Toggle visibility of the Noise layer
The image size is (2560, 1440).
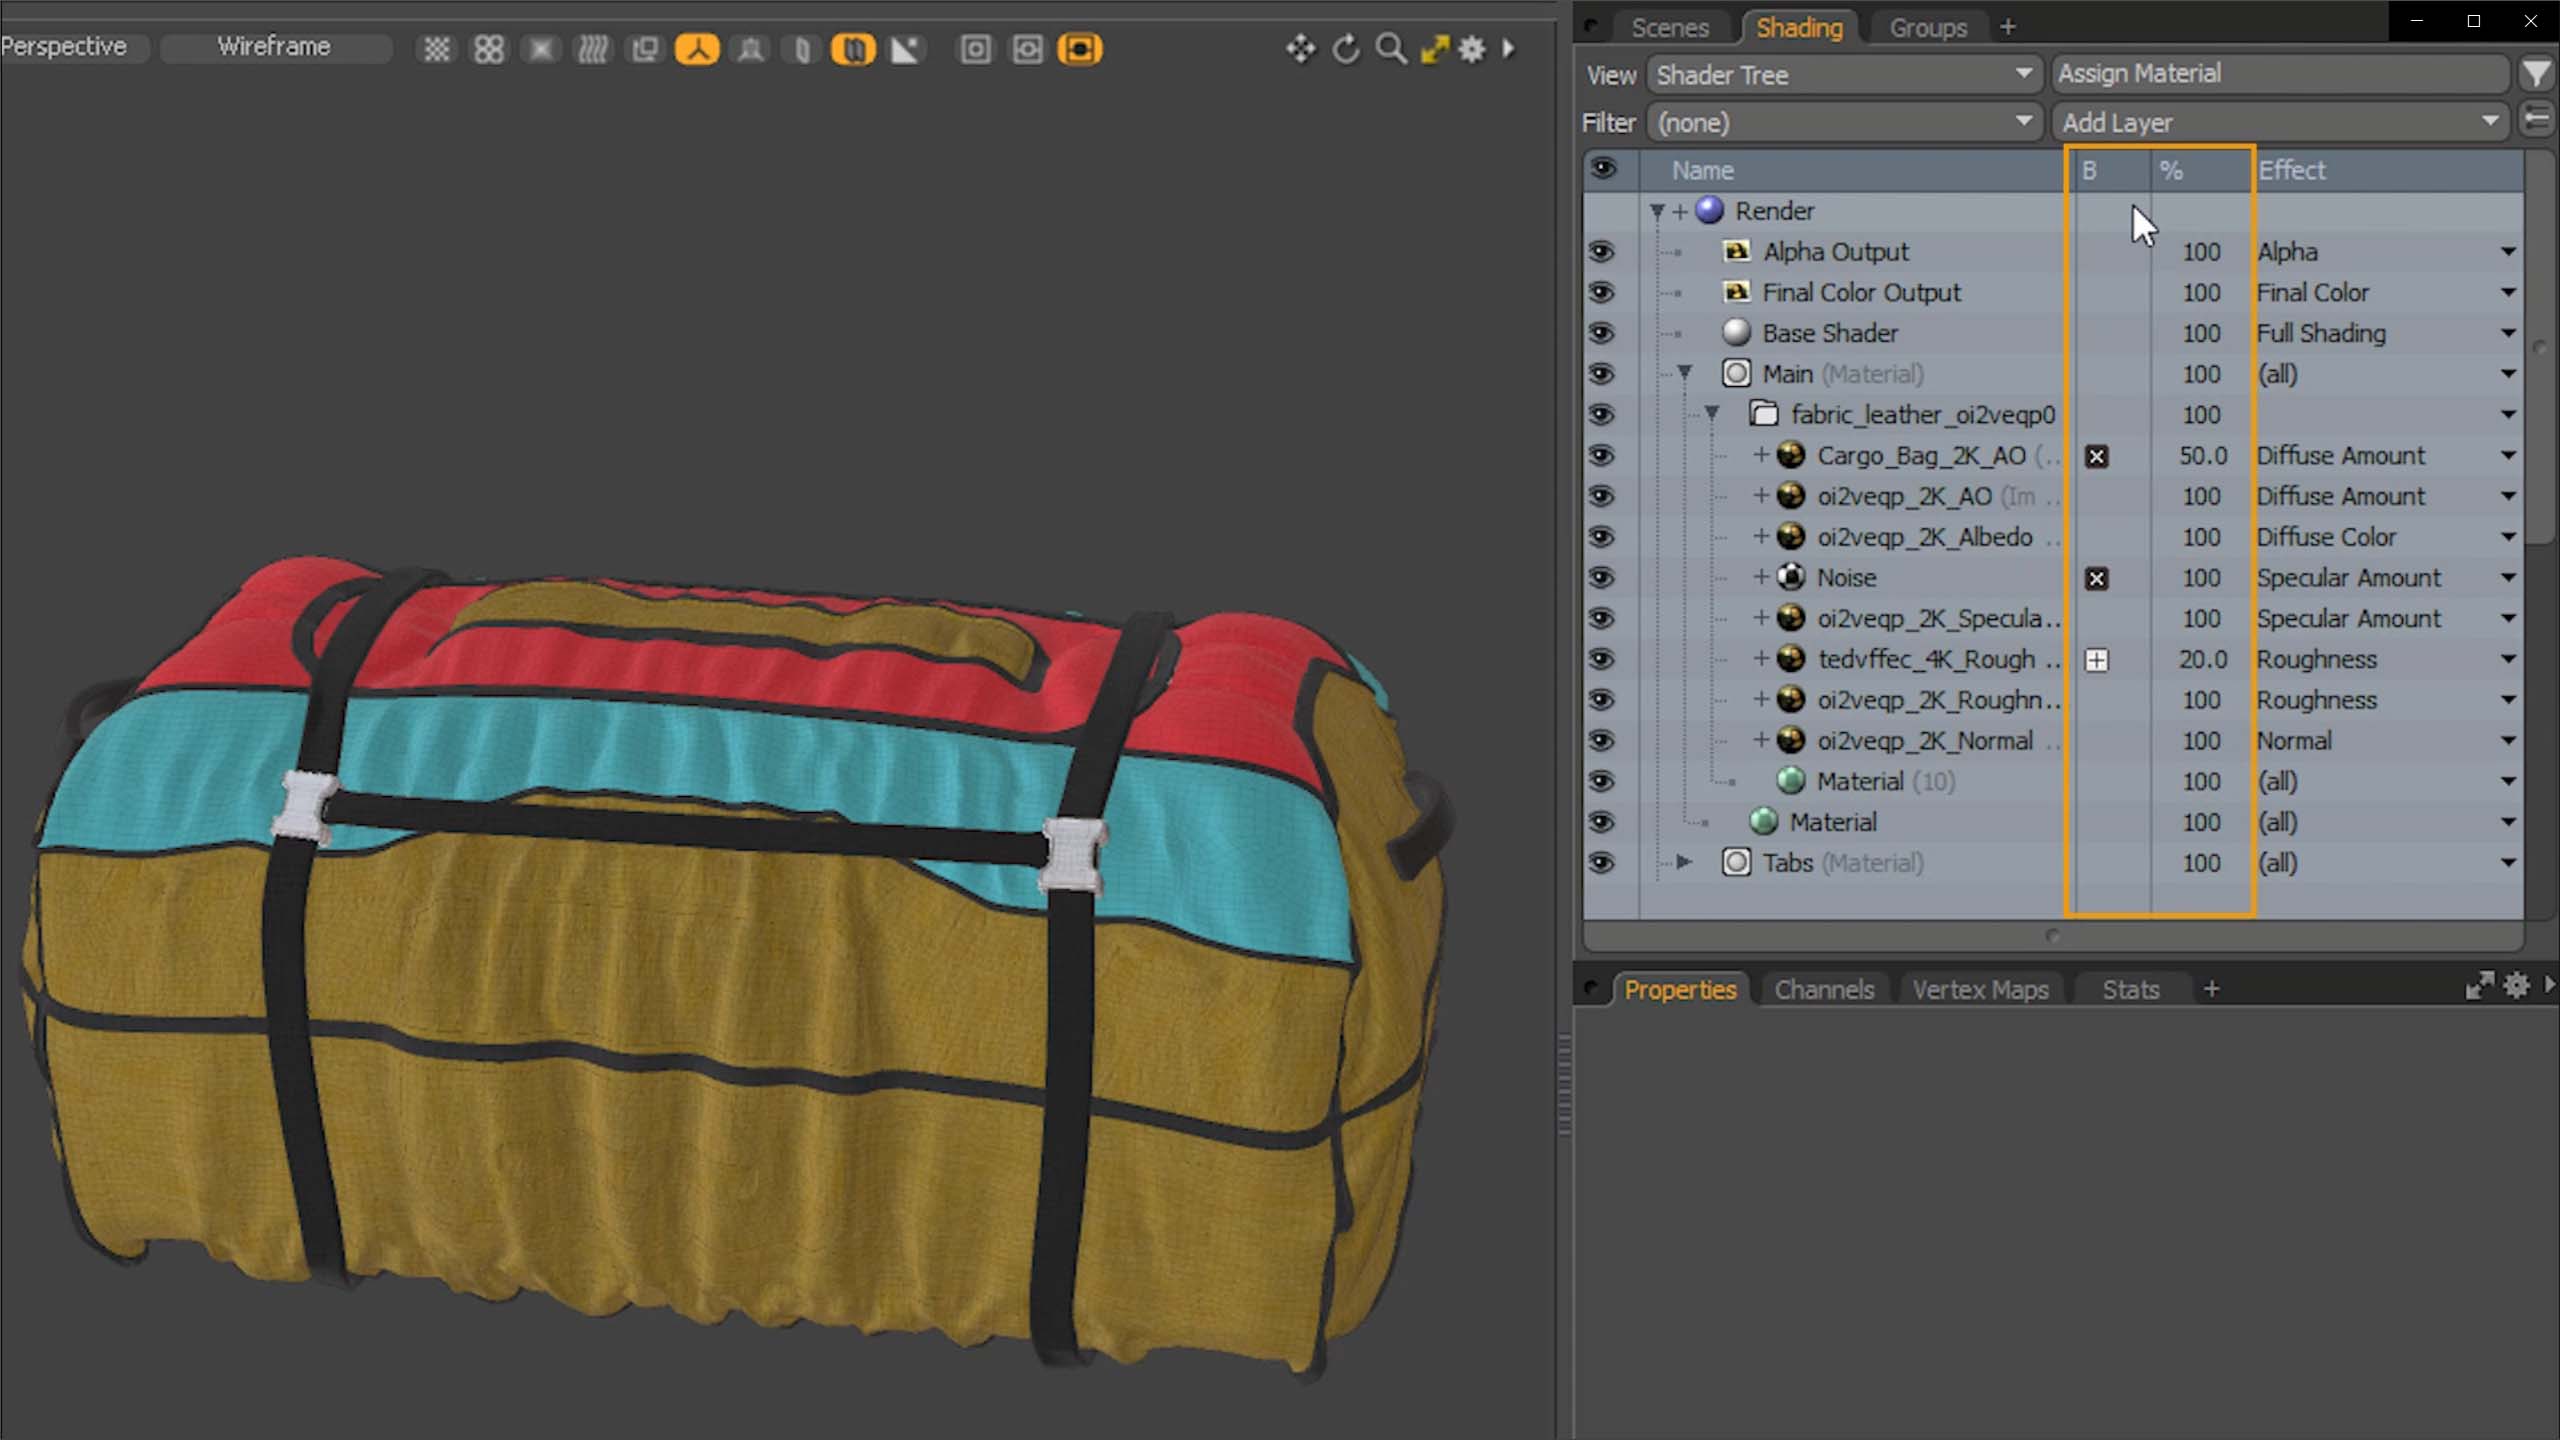point(1602,577)
